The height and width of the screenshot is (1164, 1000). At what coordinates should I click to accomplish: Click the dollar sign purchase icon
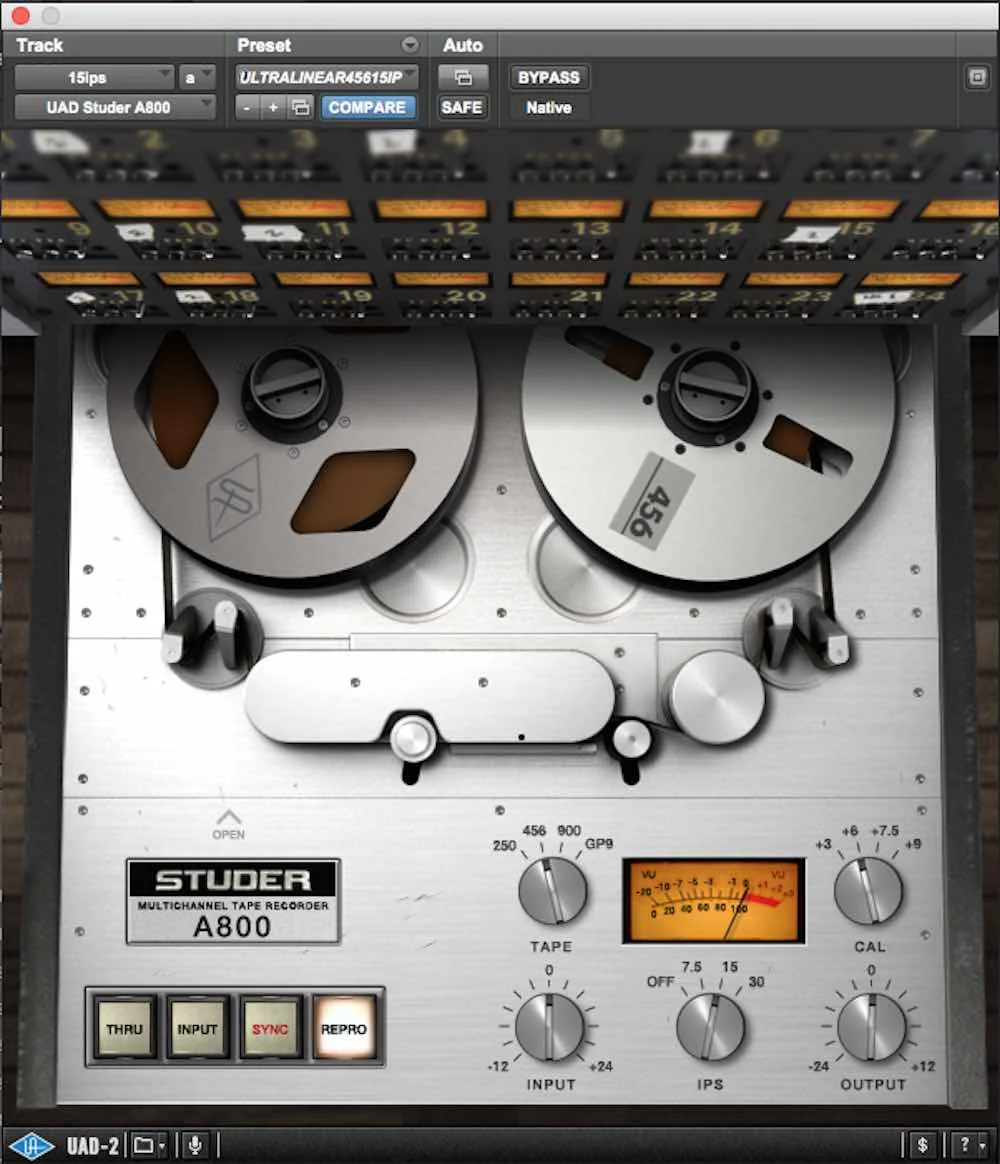pyautogui.click(x=923, y=1145)
